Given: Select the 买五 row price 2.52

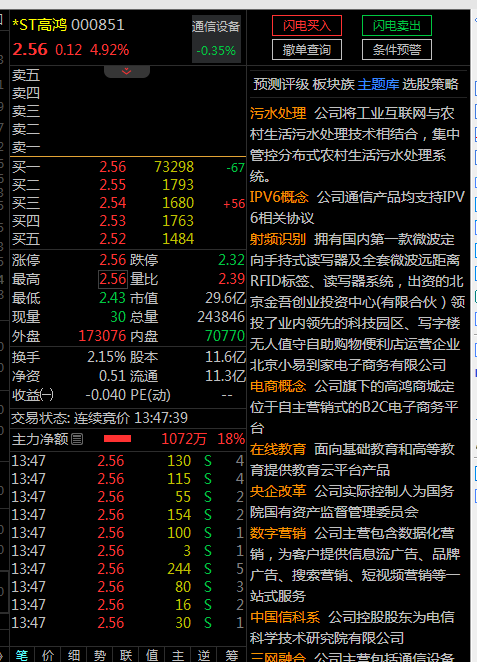Looking at the screenshot, I should pyautogui.click(x=113, y=239).
